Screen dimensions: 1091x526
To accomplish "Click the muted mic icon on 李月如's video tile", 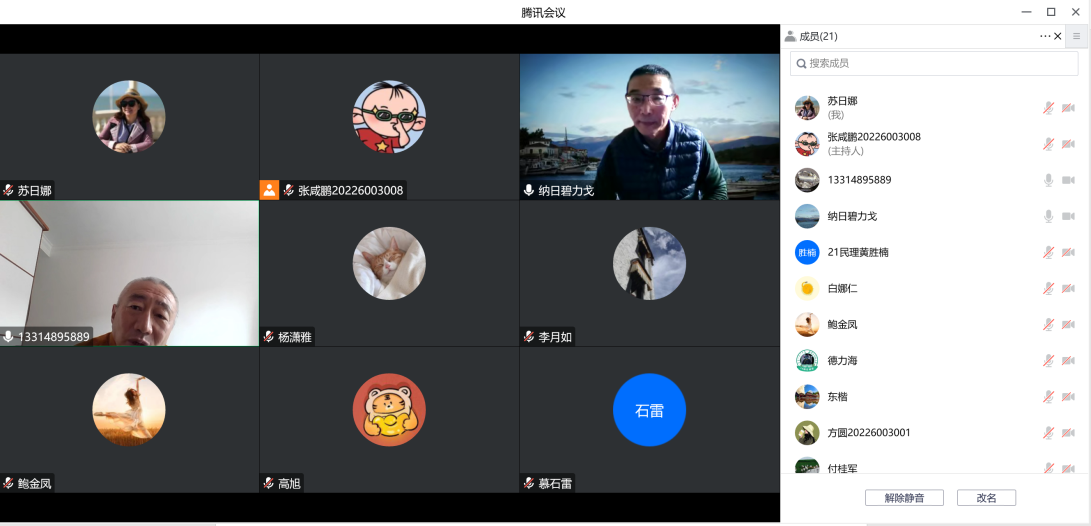I will click(x=529, y=337).
